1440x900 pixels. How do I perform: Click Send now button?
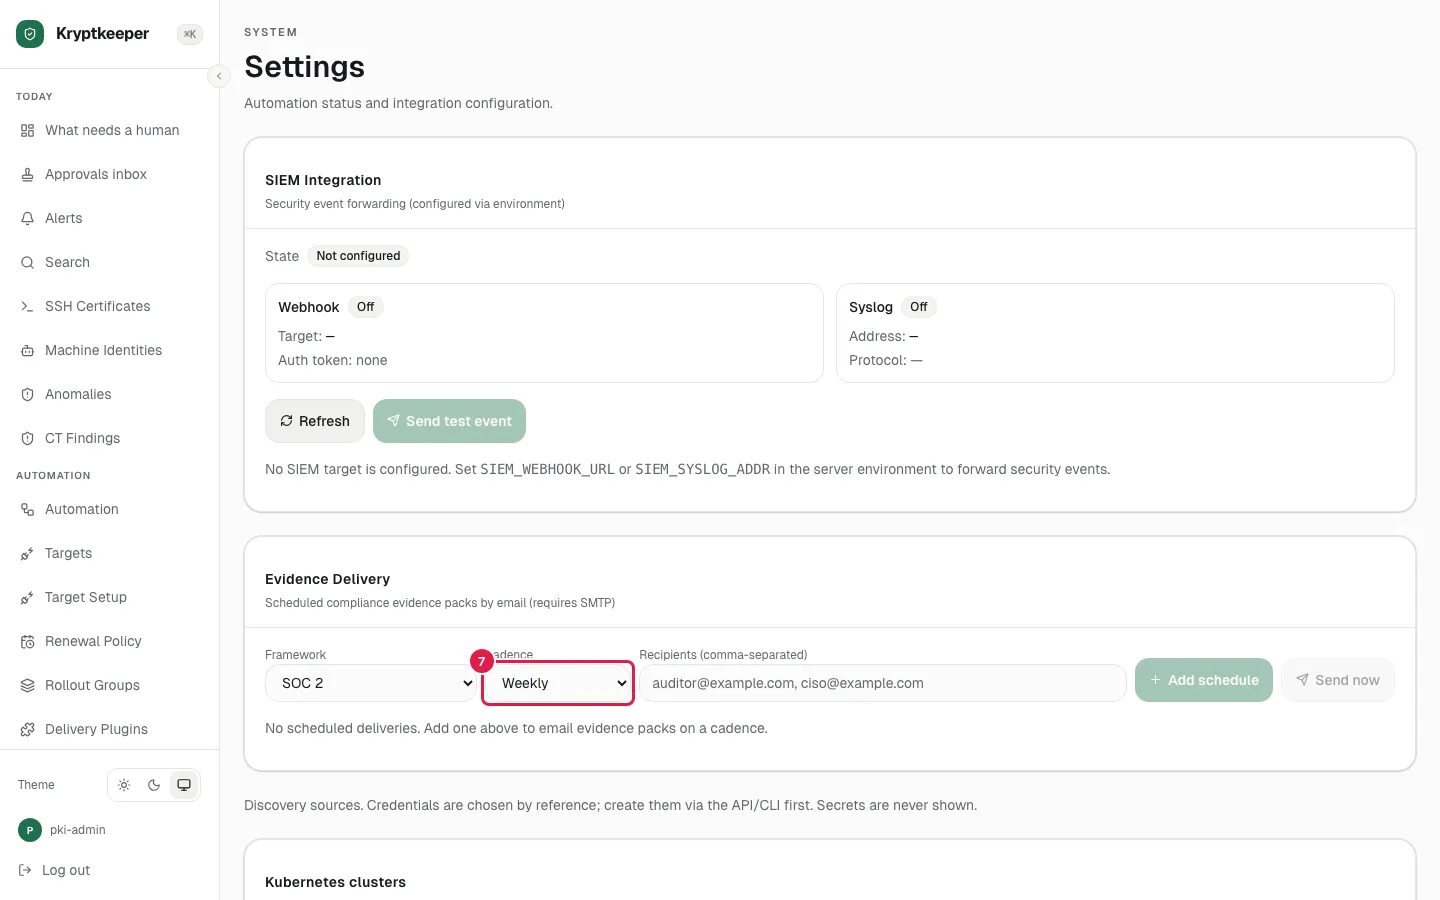click(x=1338, y=680)
